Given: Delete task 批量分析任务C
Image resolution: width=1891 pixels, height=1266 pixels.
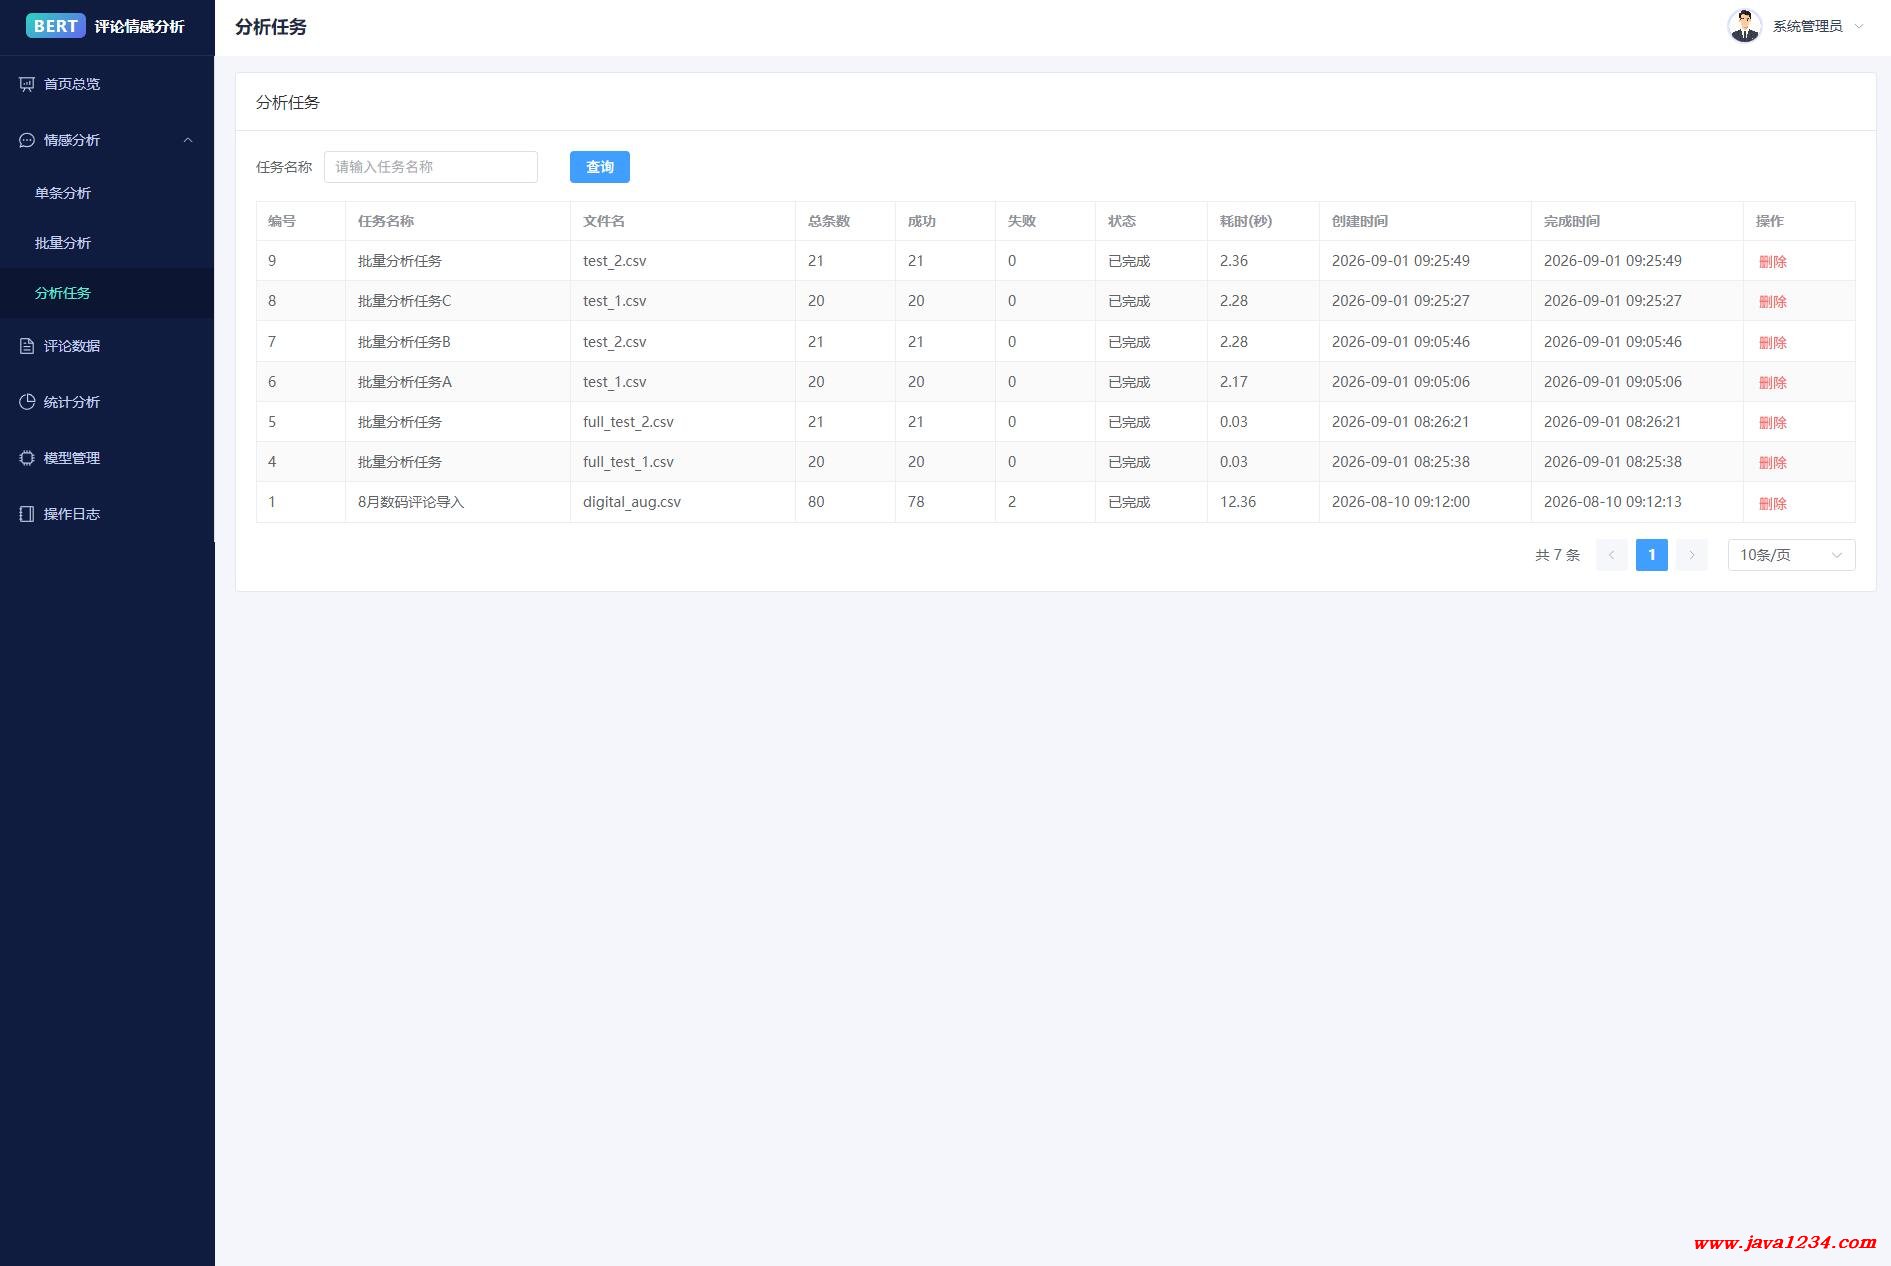Looking at the screenshot, I should (1772, 301).
